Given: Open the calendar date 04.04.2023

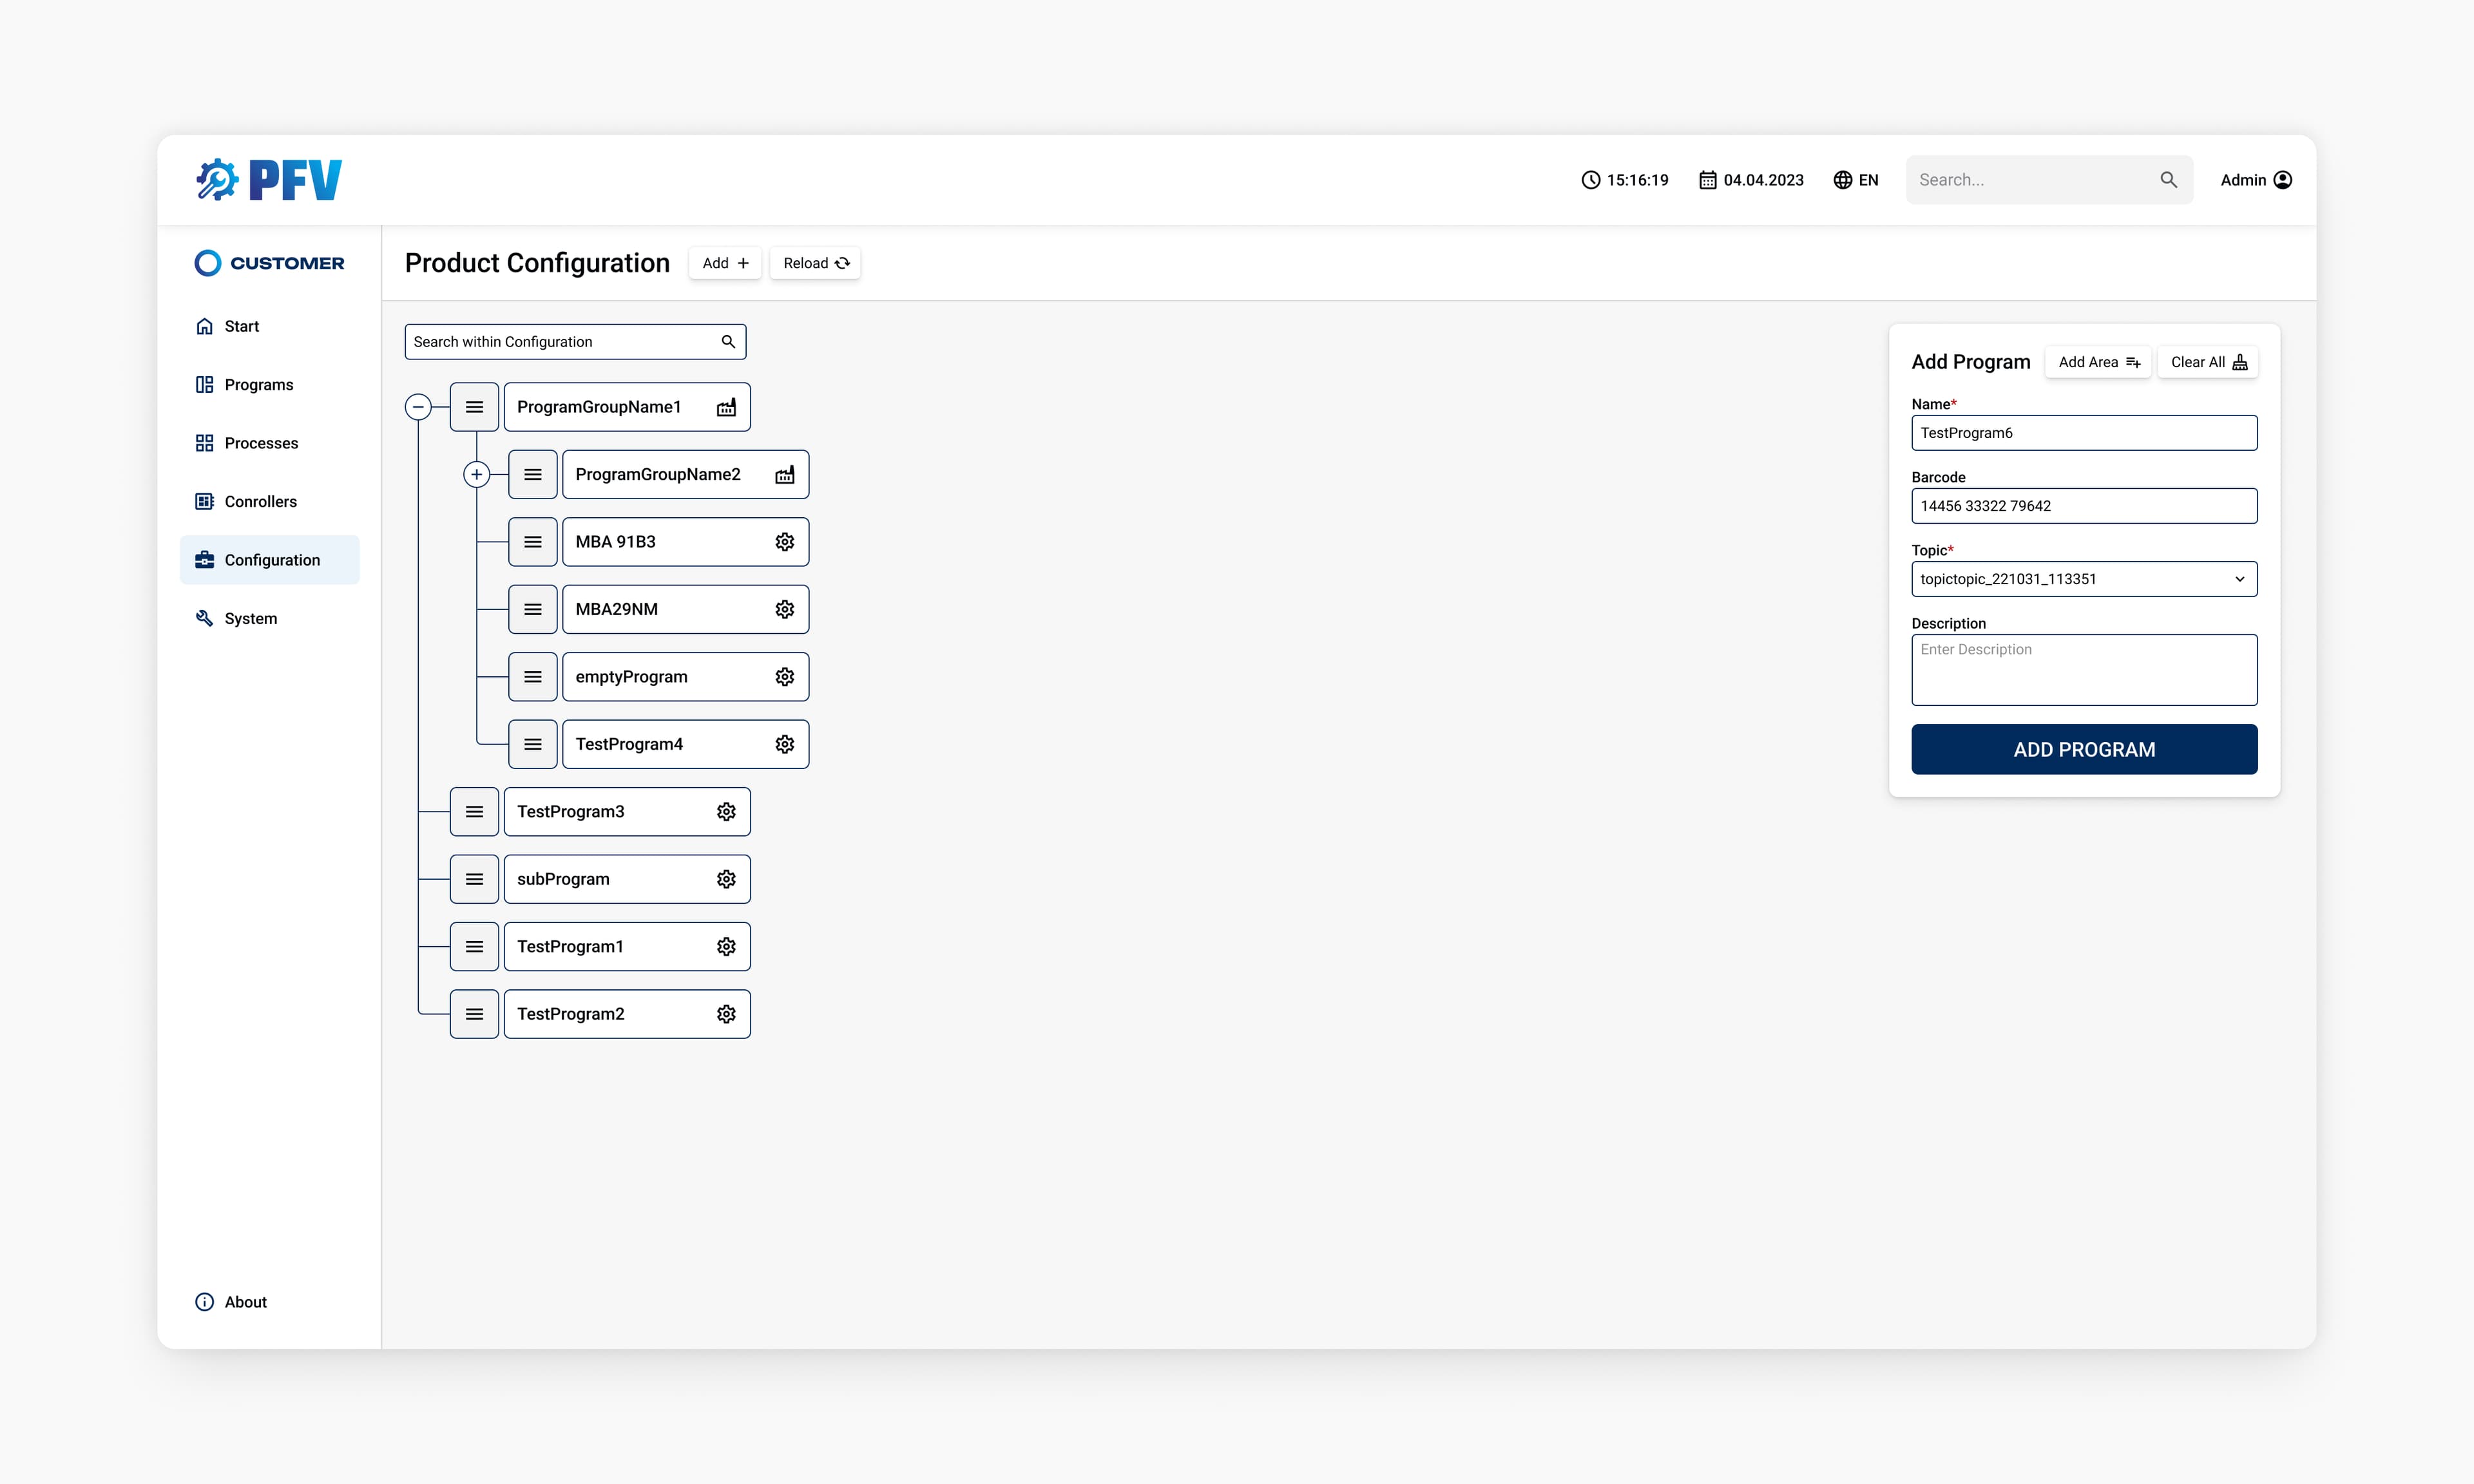Looking at the screenshot, I should (x=1751, y=180).
